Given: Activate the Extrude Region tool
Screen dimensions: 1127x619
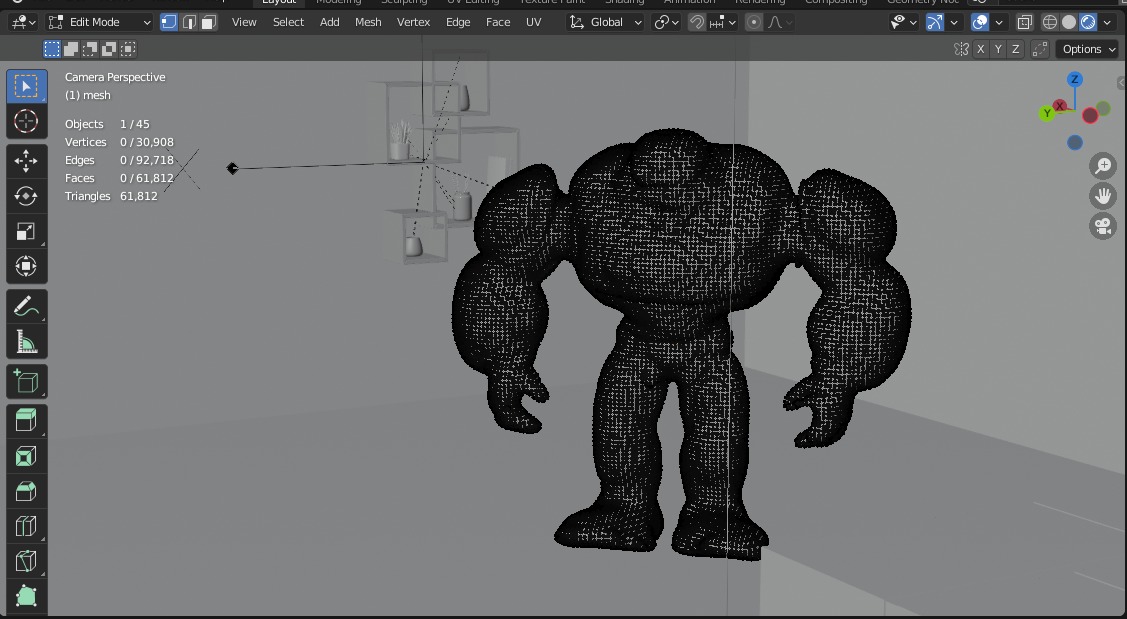Looking at the screenshot, I should pos(27,421).
